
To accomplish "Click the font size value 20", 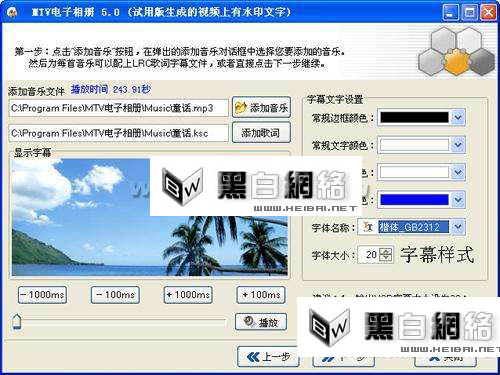I will [x=371, y=255].
